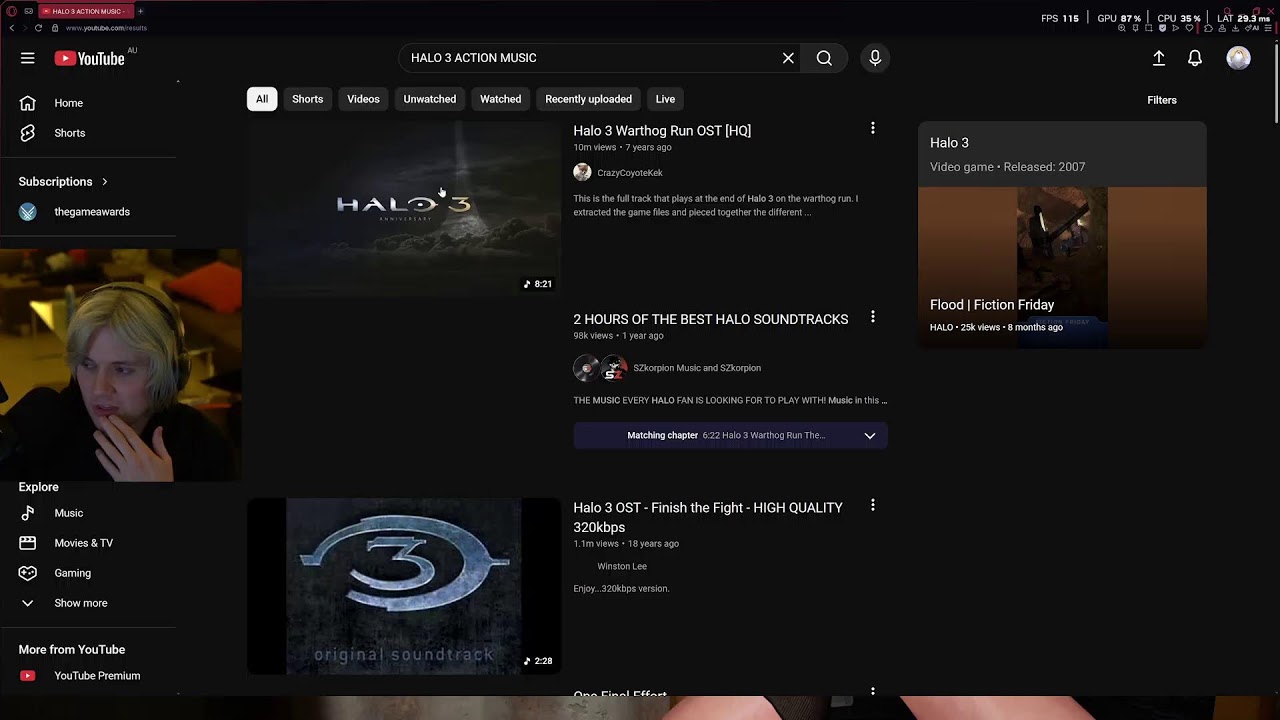This screenshot has width=1280, height=720.
Task: Select the Live filter chip
Action: pos(665,99)
